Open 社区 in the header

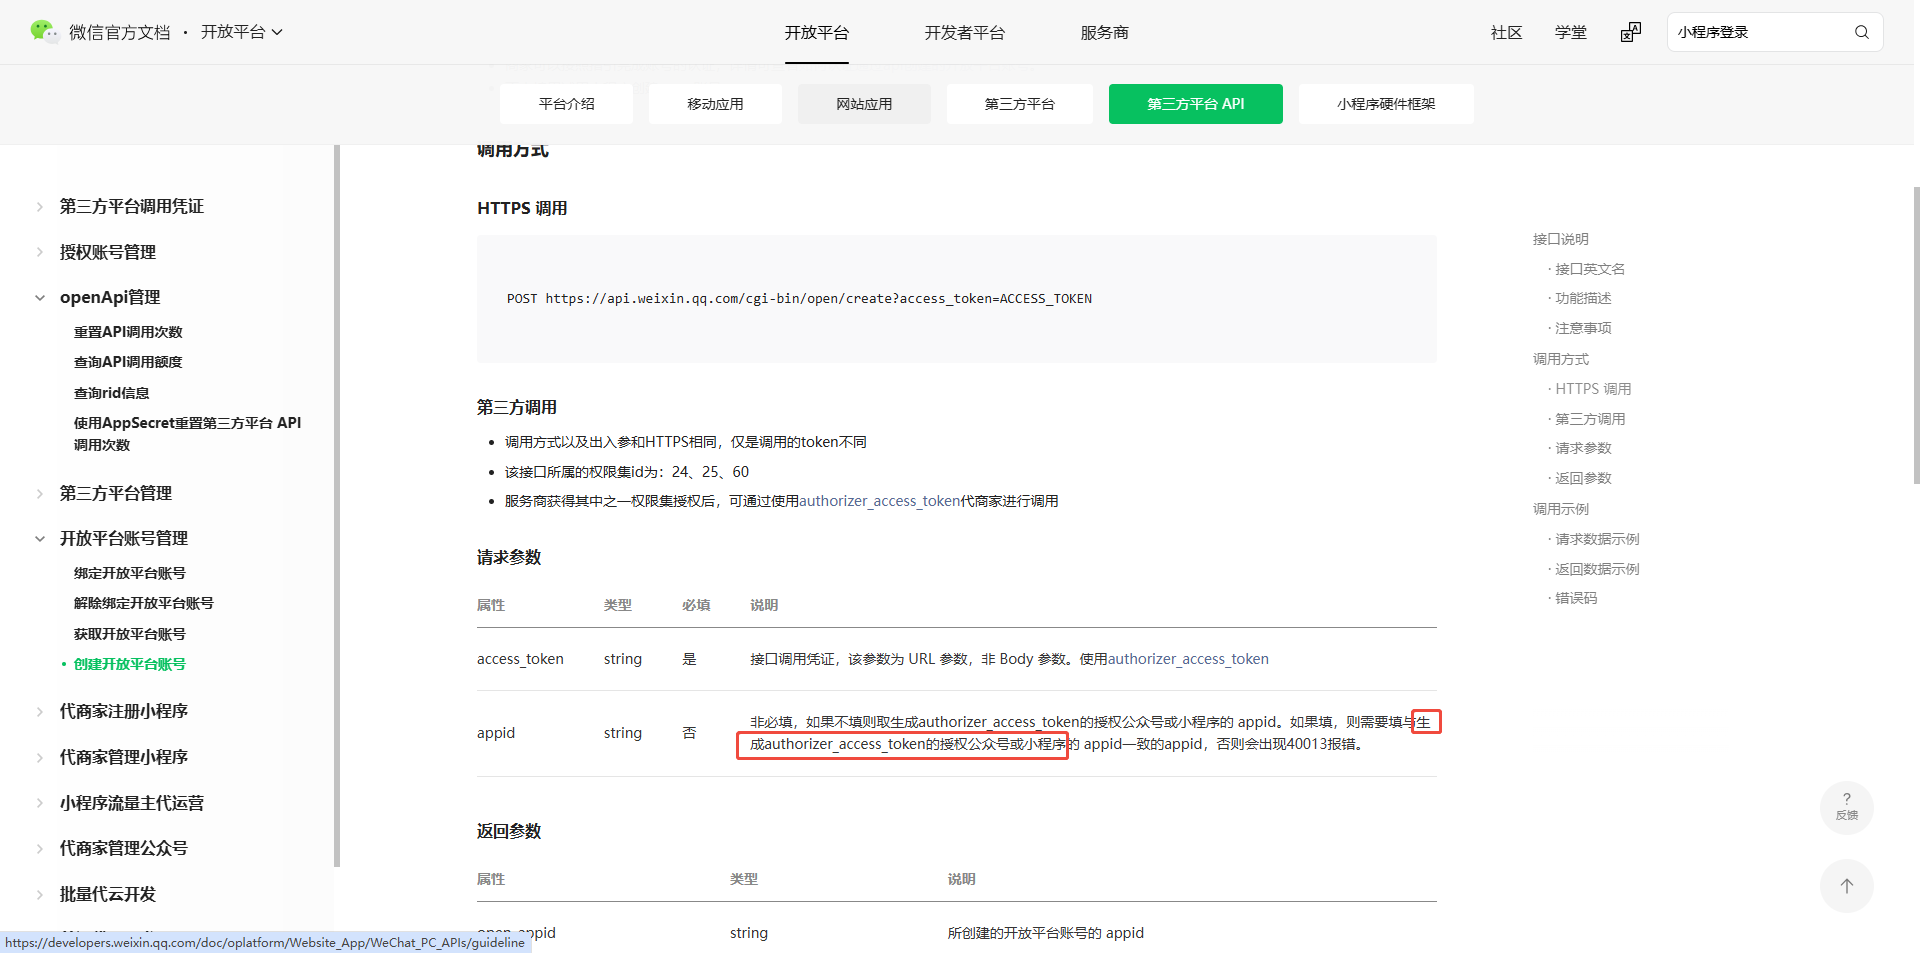click(1506, 33)
